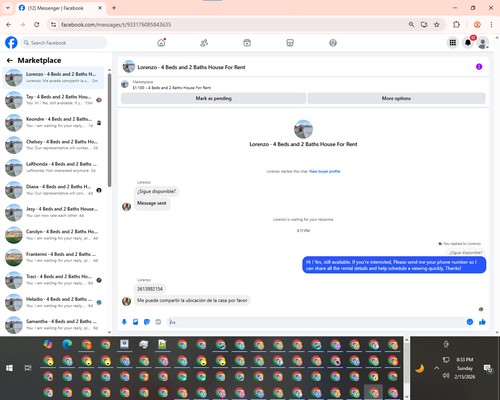Open the Facebook menu grid icon

(453, 43)
